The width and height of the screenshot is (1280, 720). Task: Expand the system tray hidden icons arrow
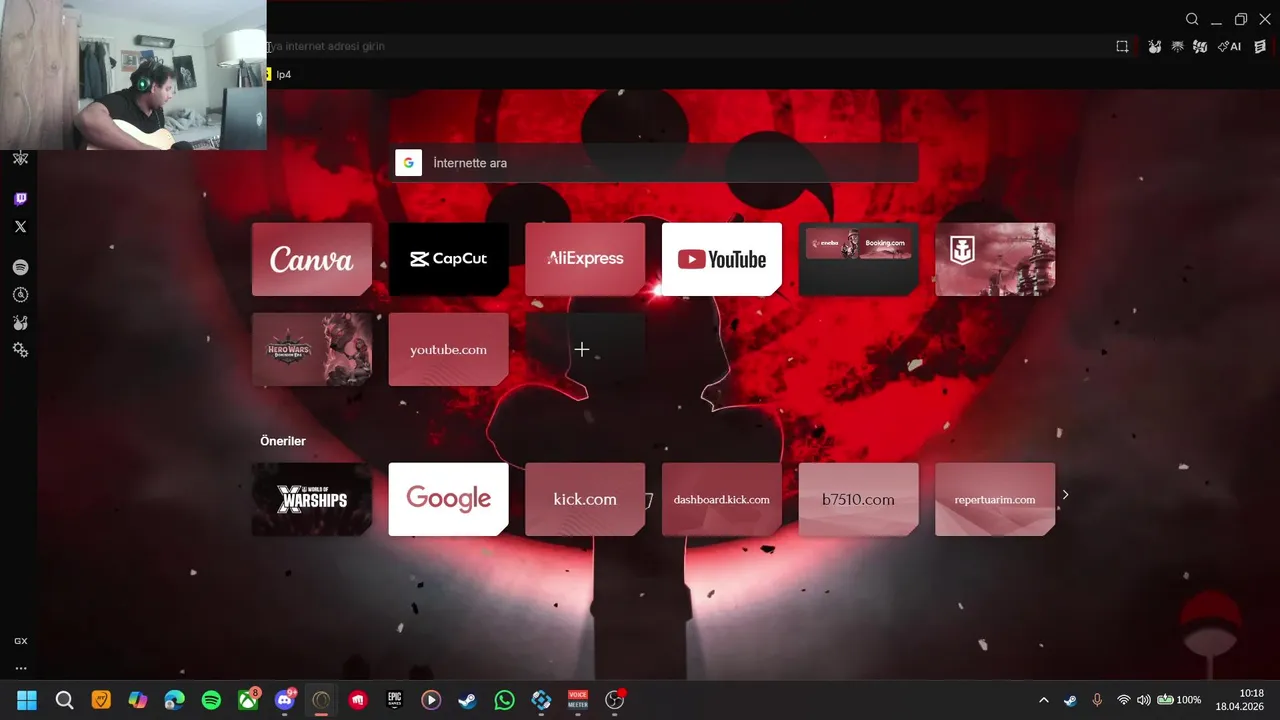(x=1044, y=700)
